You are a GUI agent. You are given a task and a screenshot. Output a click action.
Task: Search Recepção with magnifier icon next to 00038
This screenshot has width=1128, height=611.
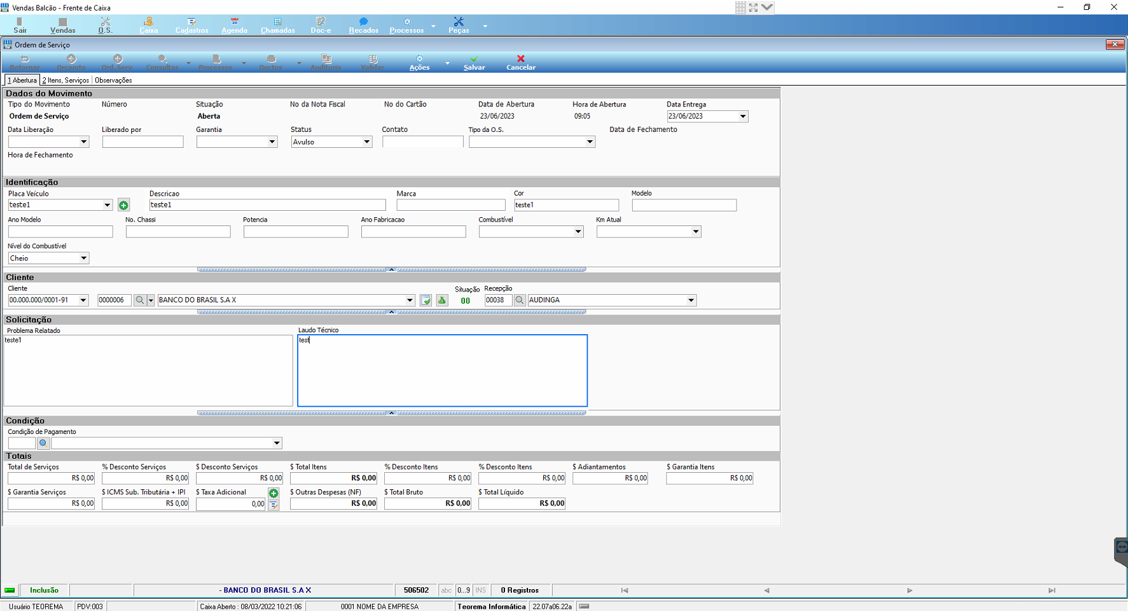519,300
